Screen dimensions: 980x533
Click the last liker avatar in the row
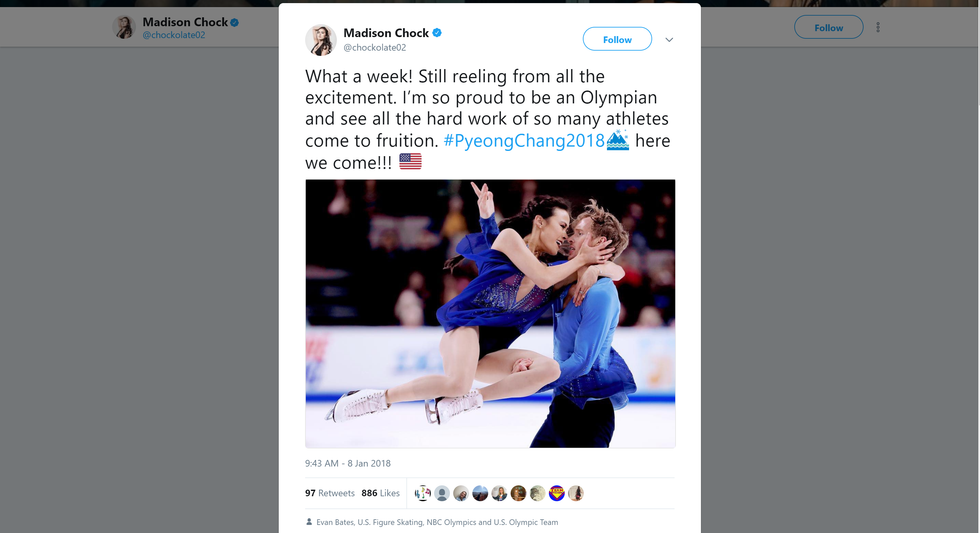point(576,493)
